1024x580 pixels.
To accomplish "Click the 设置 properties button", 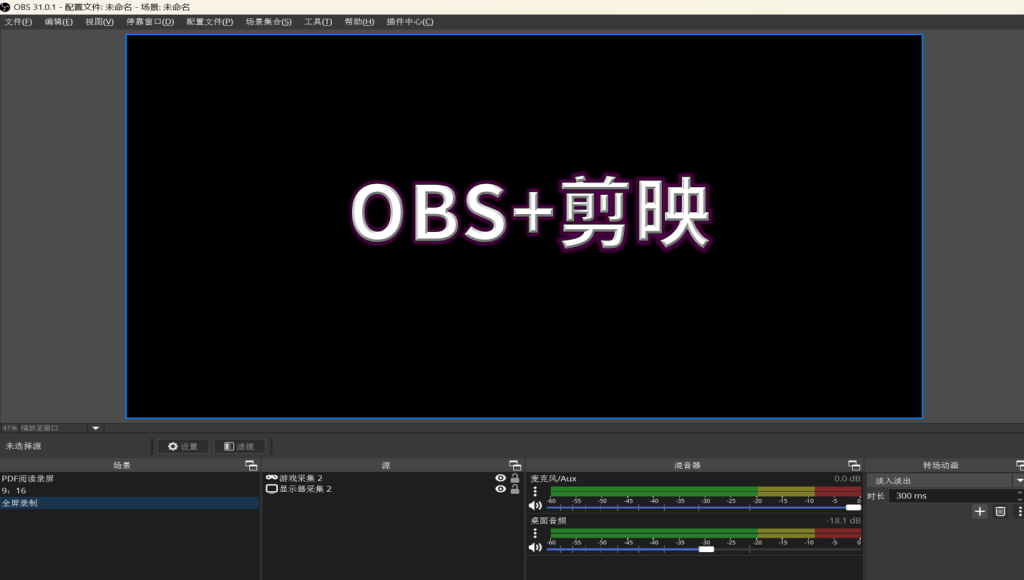I will (x=183, y=446).
